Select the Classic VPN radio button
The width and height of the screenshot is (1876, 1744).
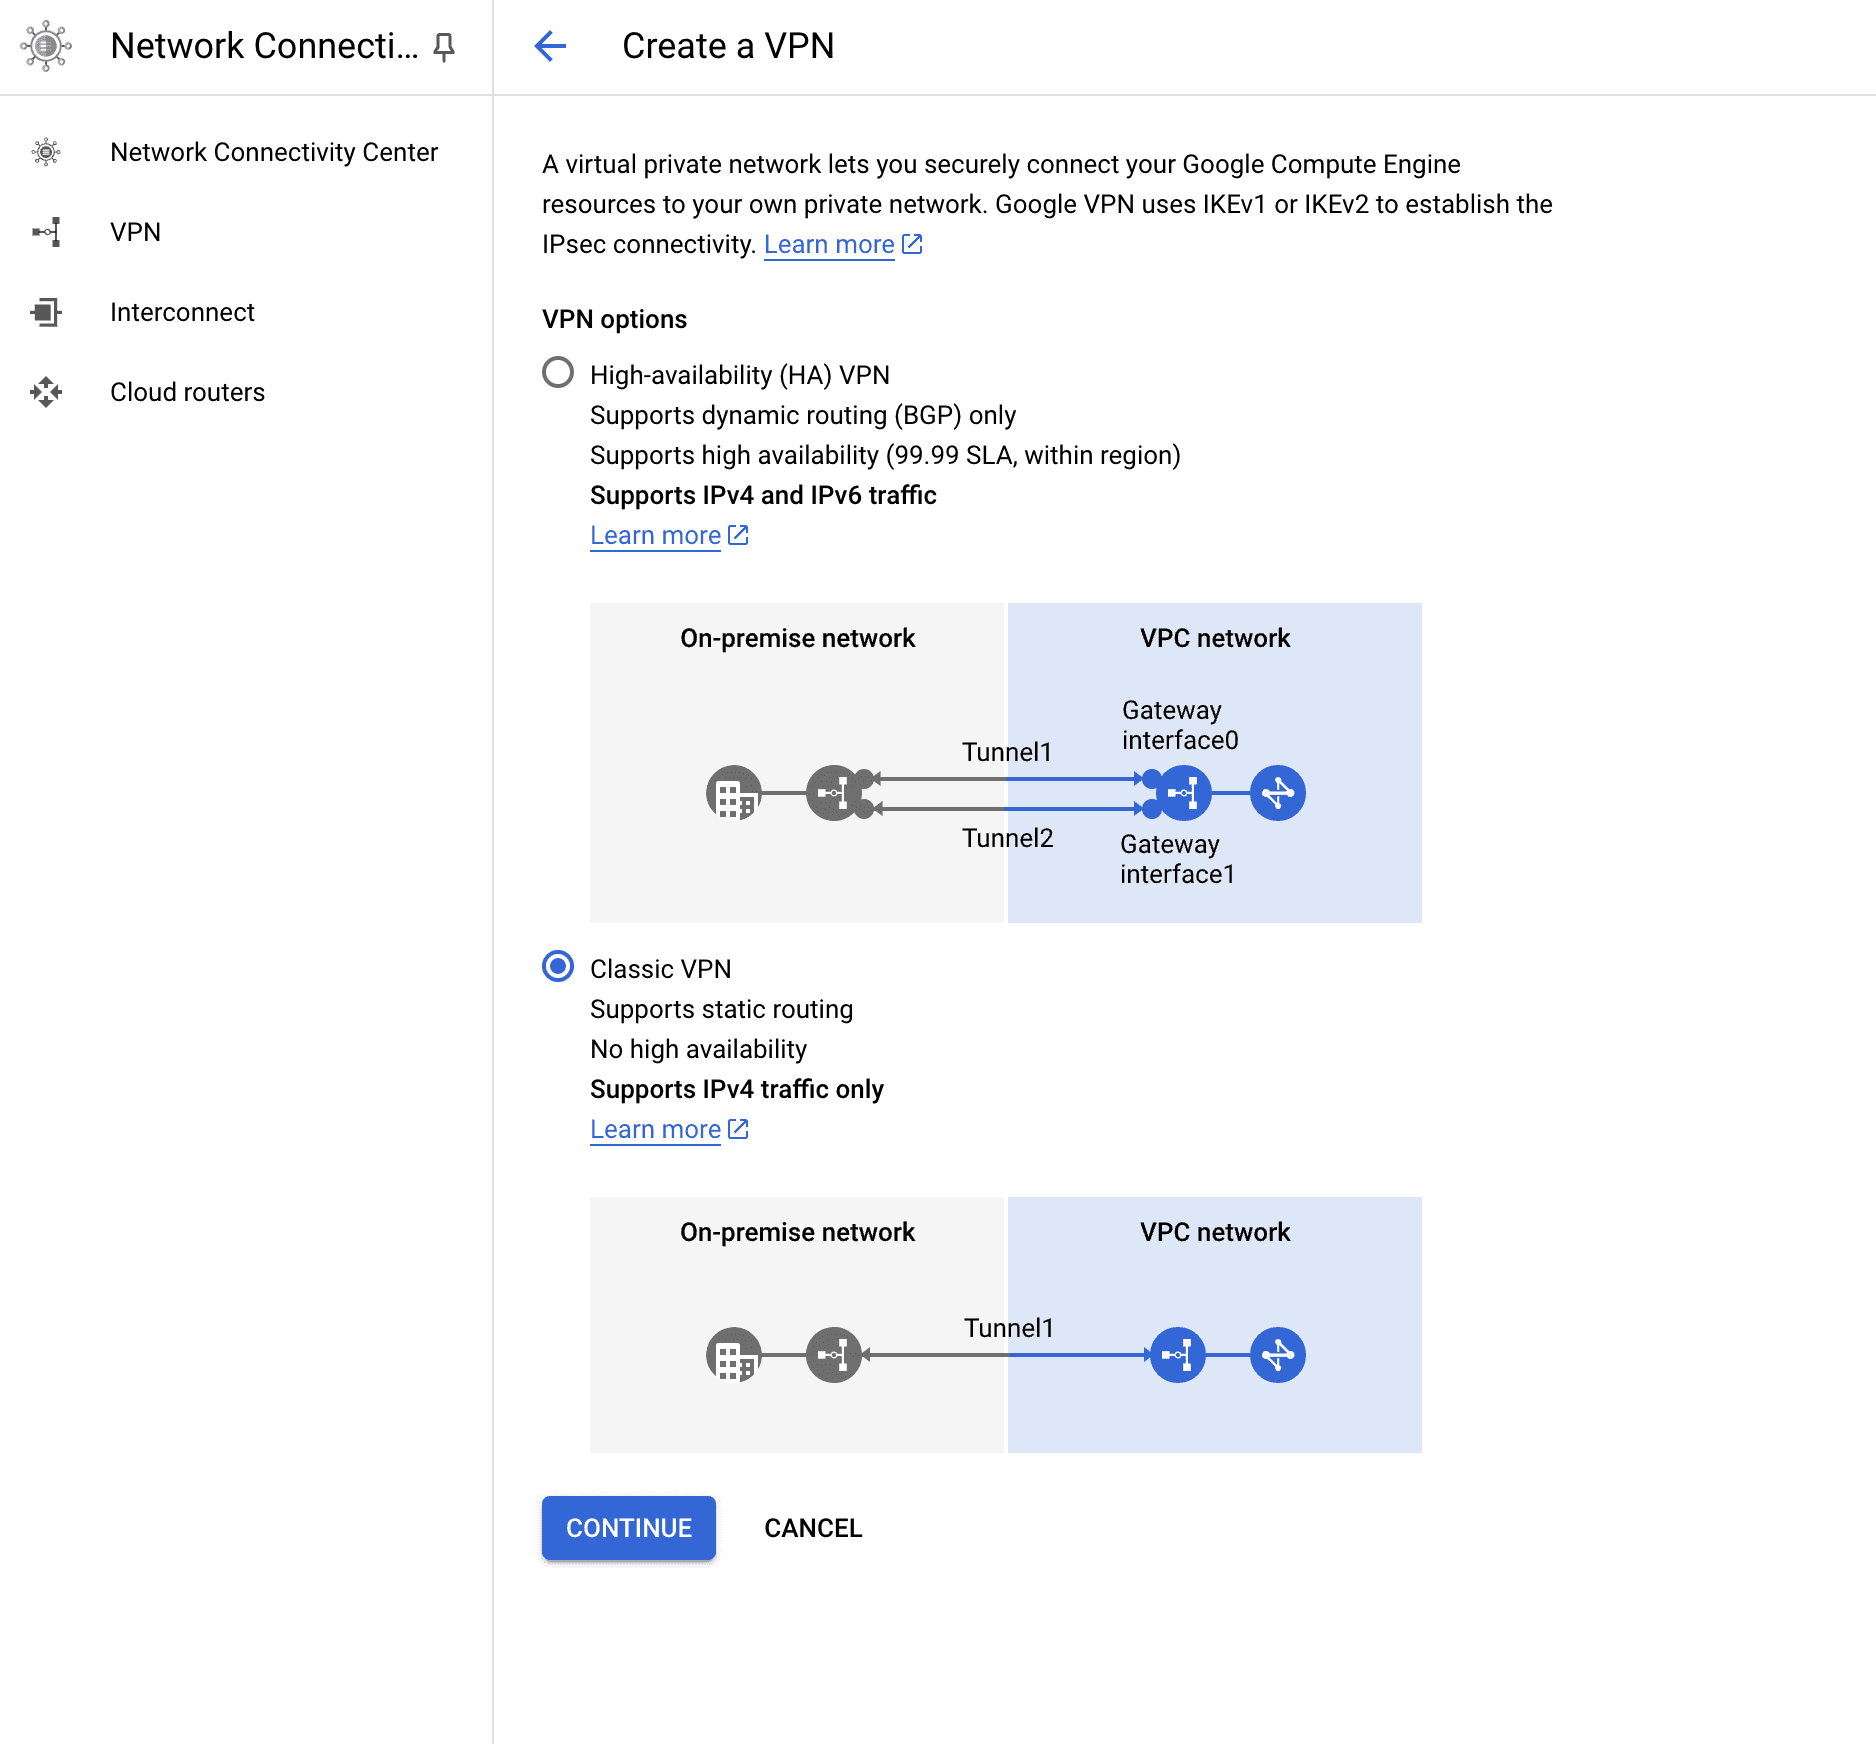[x=558, y=967]
